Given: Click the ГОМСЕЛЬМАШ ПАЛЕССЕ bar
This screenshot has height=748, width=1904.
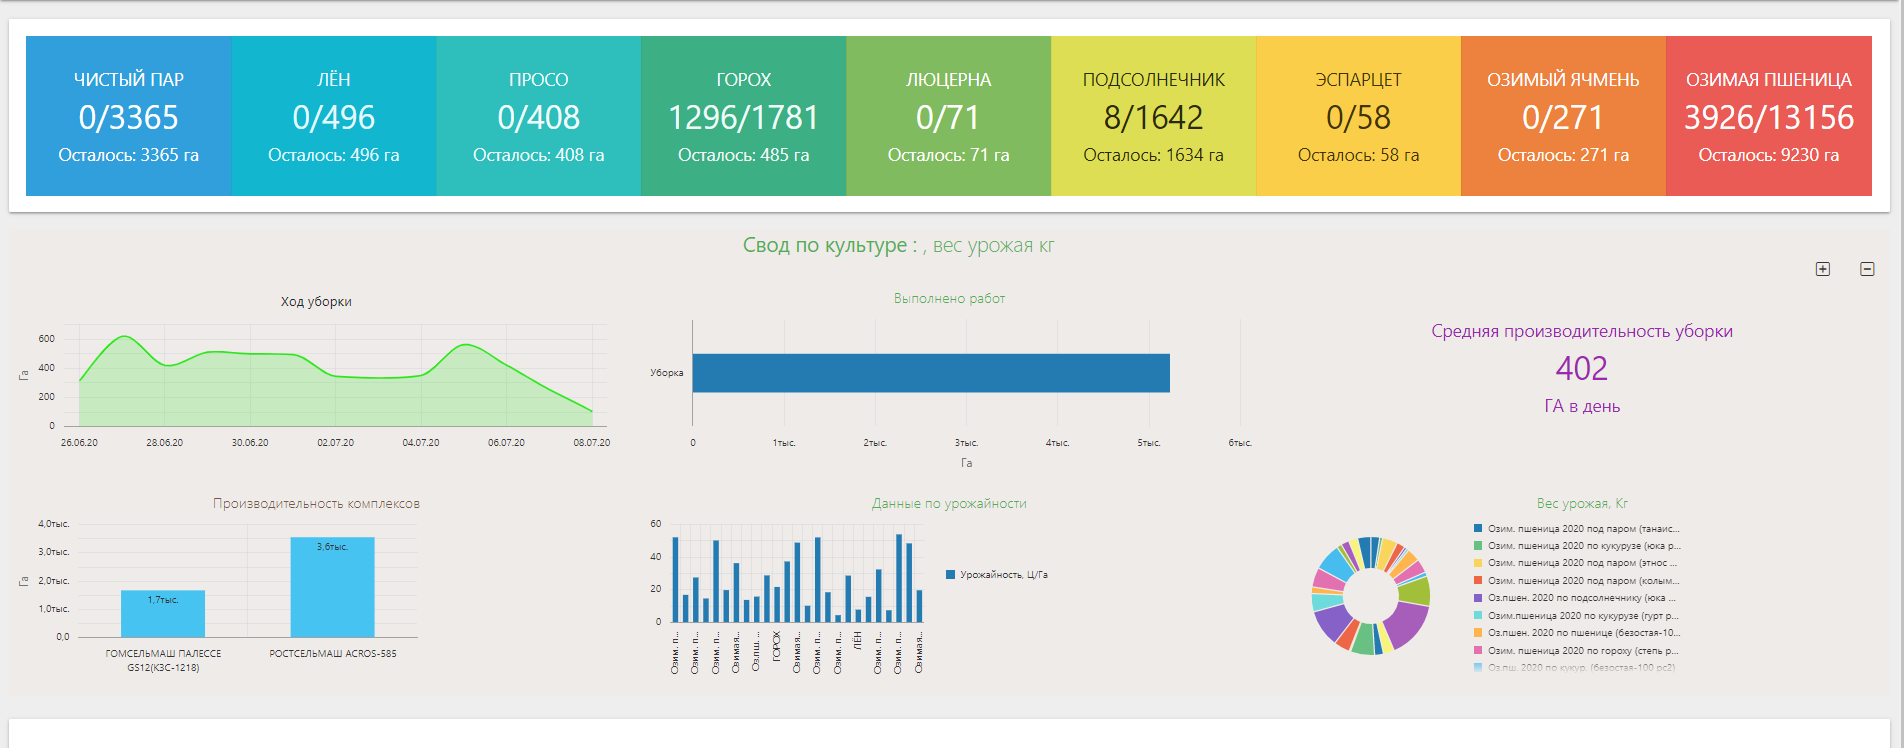Looking at the screenshot, I should [163, 614].
